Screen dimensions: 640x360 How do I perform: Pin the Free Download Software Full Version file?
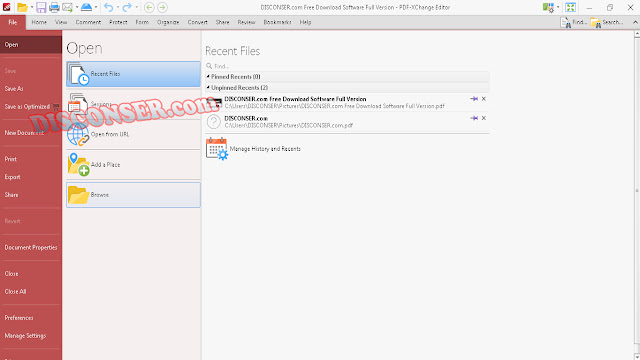[474, 99]
